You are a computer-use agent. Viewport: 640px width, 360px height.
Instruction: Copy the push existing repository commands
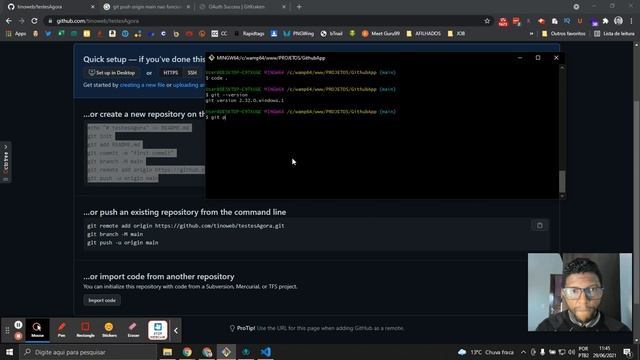[540, 225]
